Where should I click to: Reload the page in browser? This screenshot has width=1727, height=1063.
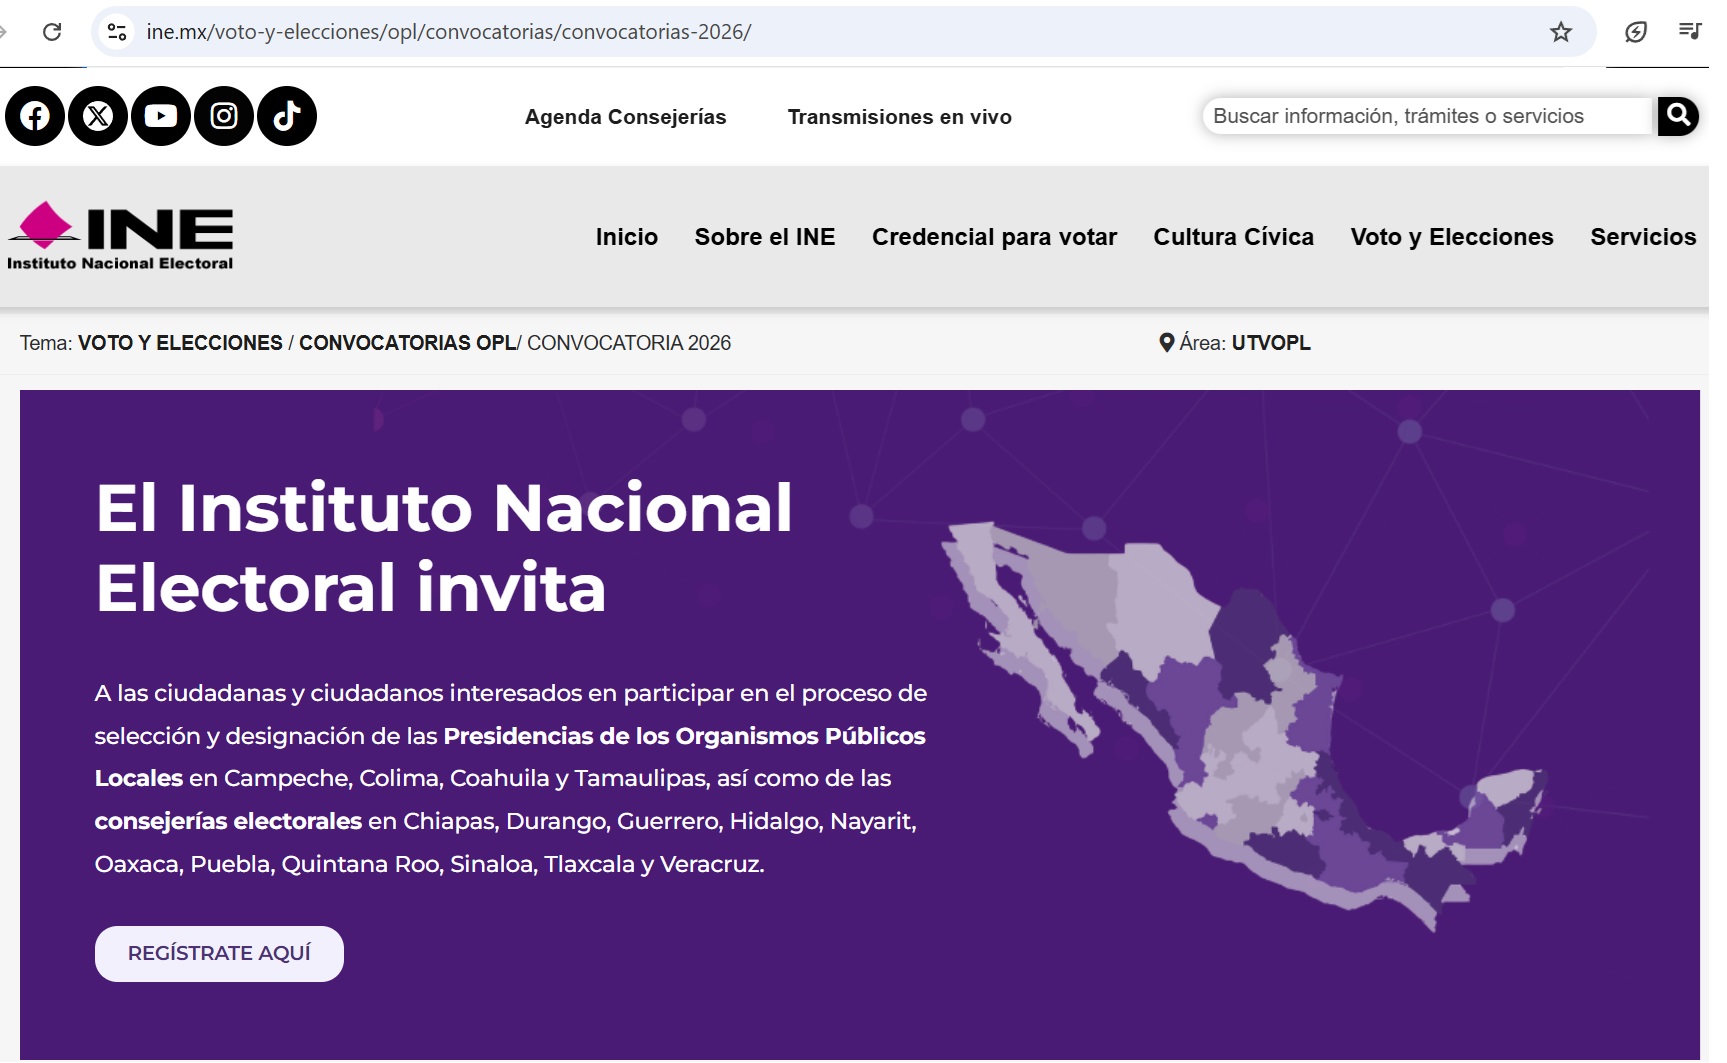tap(52, 32)
